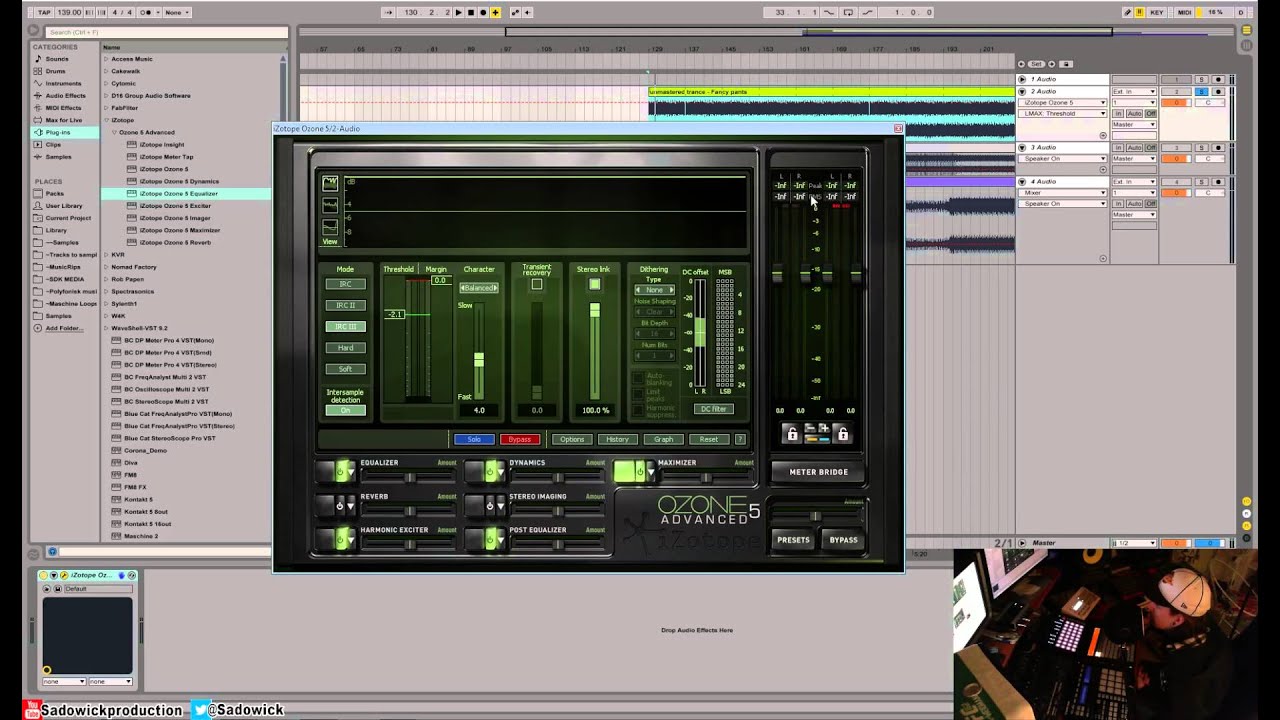Select Max for Live category
1280x720 pixels.
(64, 120)
